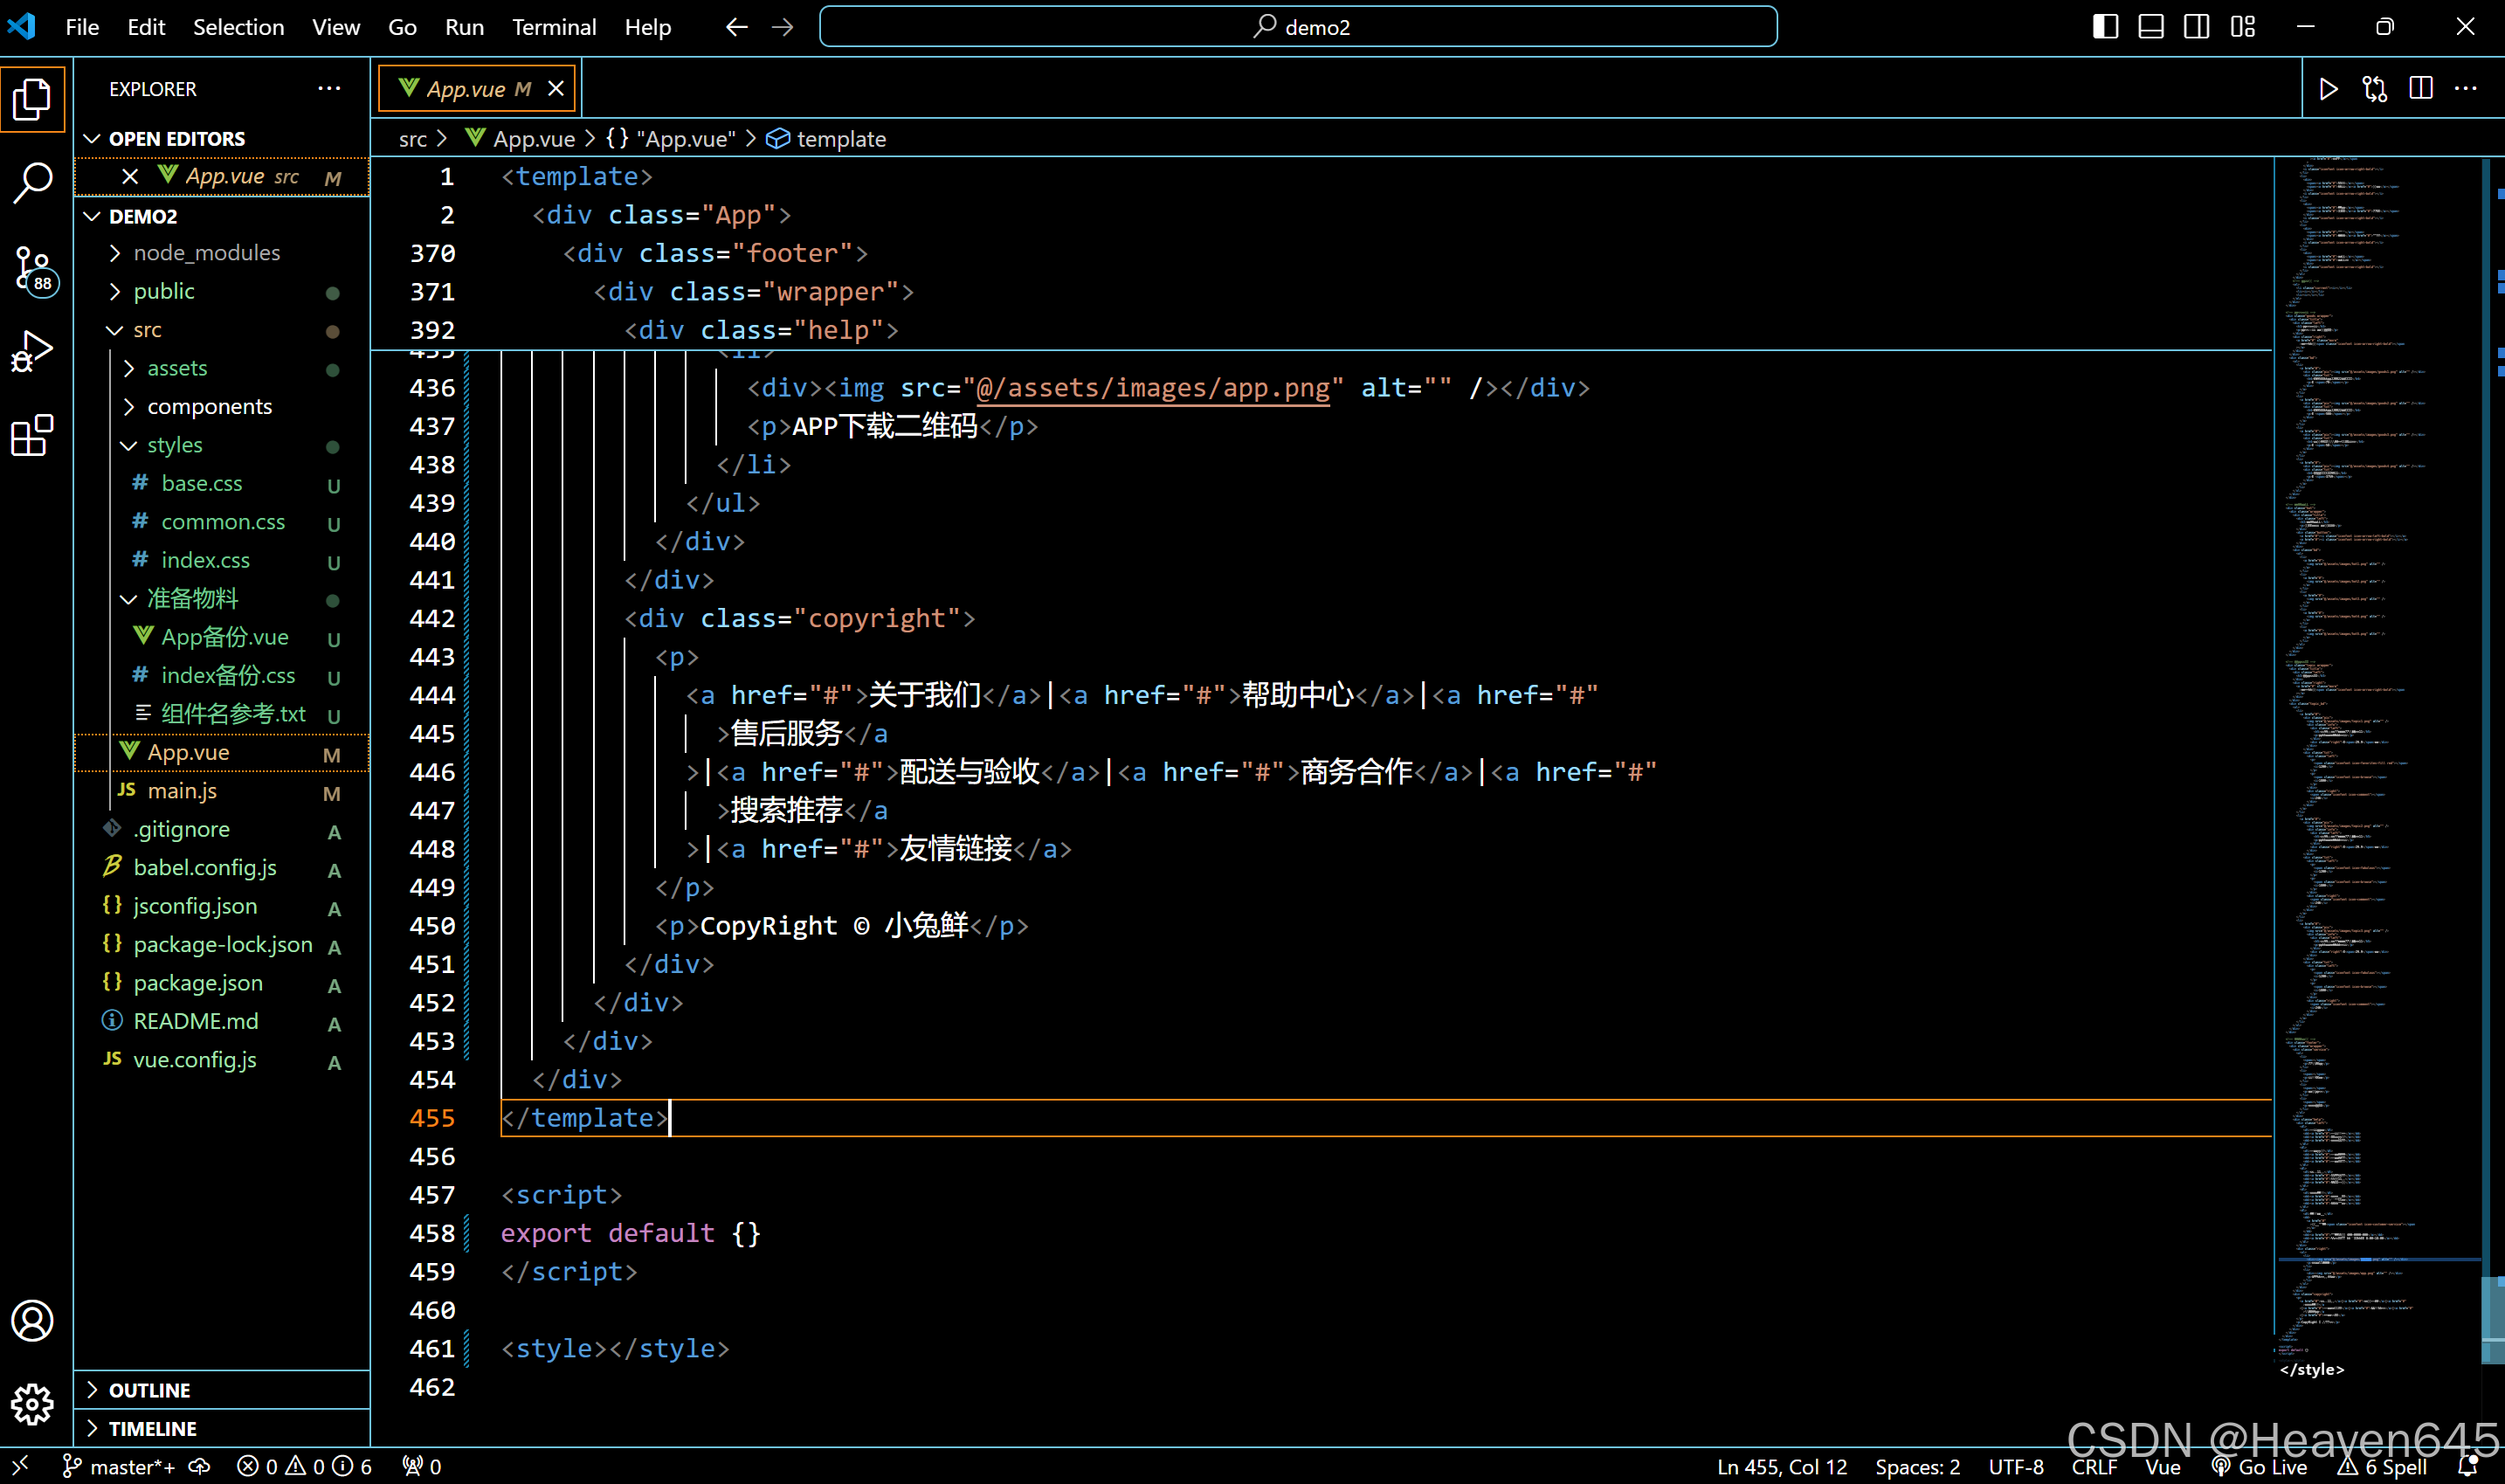Expand the assets folder
The width and height of the screenshot is (2505, 1484).
221,368
